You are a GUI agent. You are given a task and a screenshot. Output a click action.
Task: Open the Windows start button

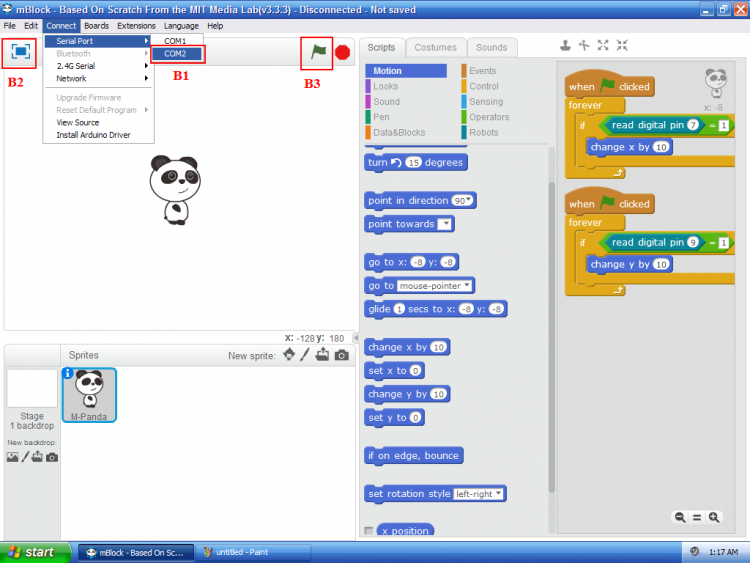coord(34,552)
